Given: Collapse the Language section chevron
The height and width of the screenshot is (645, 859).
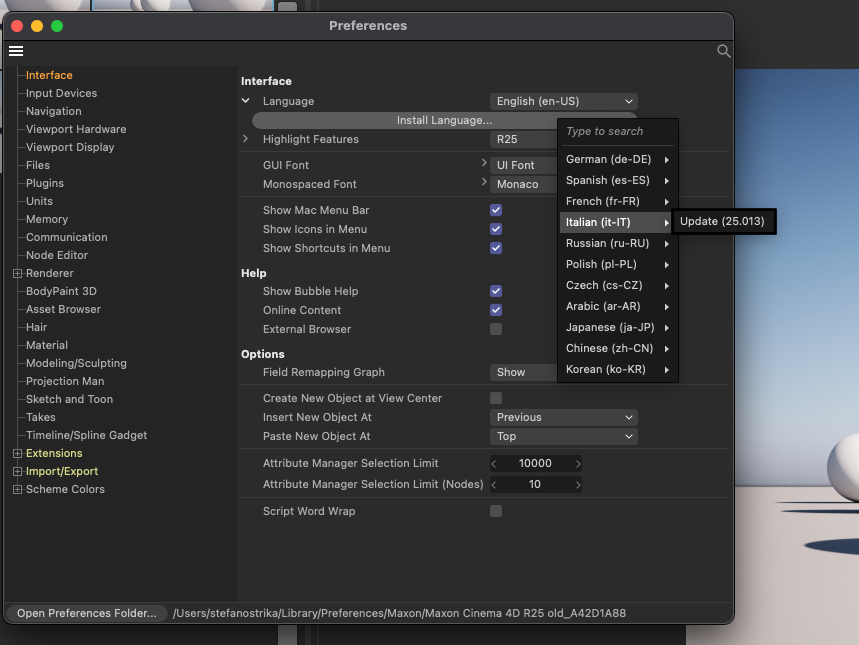Looking at the screenshot, I should click(x=246, y=101).
